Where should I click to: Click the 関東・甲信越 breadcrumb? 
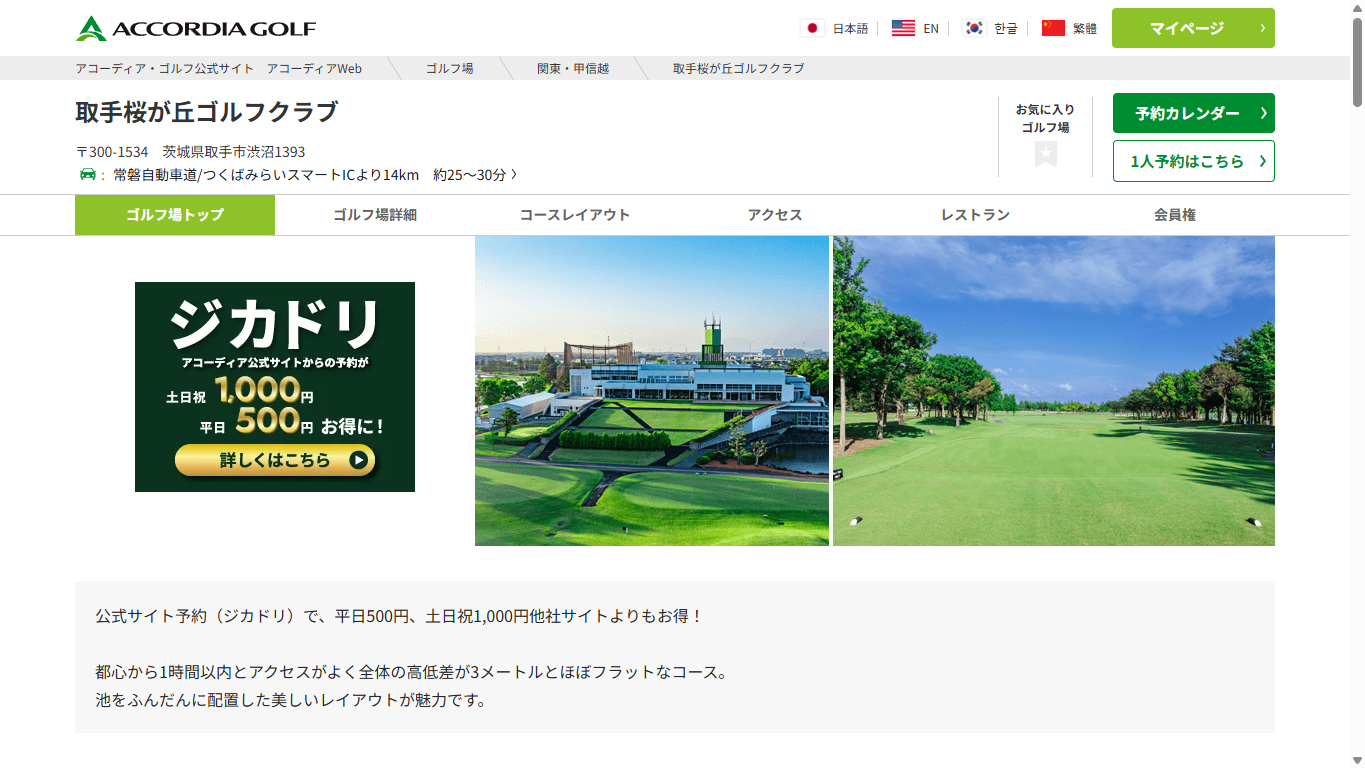click(x=573, y=68)
